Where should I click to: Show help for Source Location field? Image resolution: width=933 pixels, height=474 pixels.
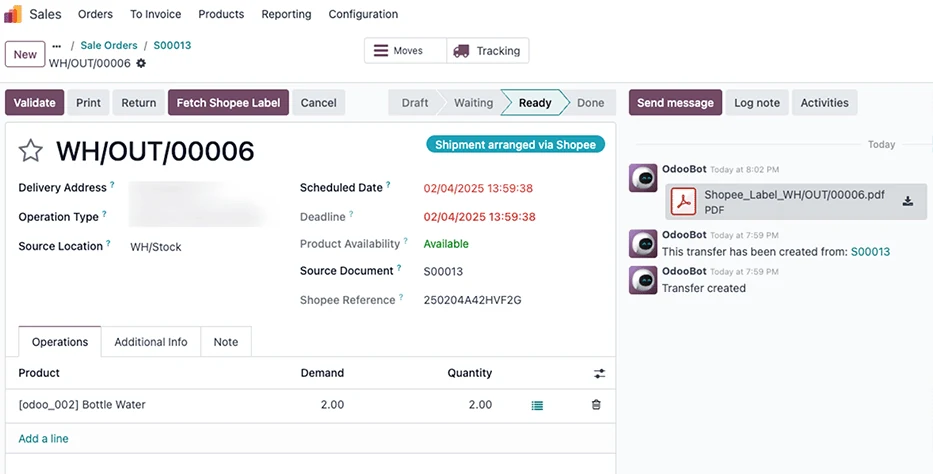point(108,243)
